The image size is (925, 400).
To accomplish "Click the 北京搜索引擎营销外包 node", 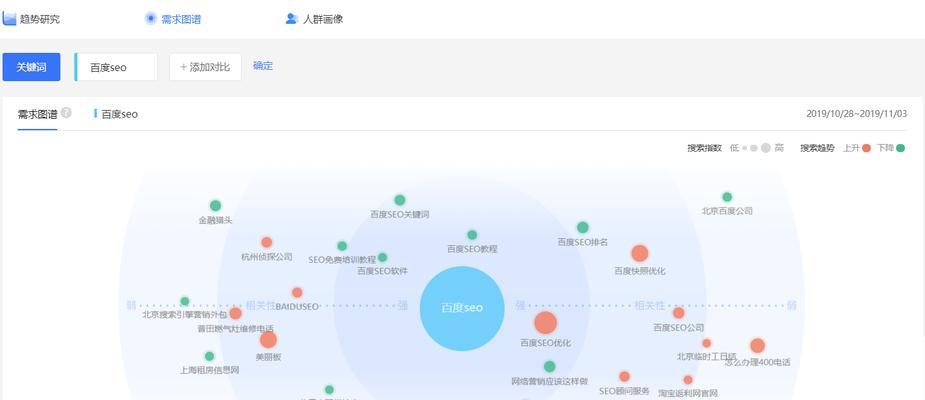I will pos(185,301).
